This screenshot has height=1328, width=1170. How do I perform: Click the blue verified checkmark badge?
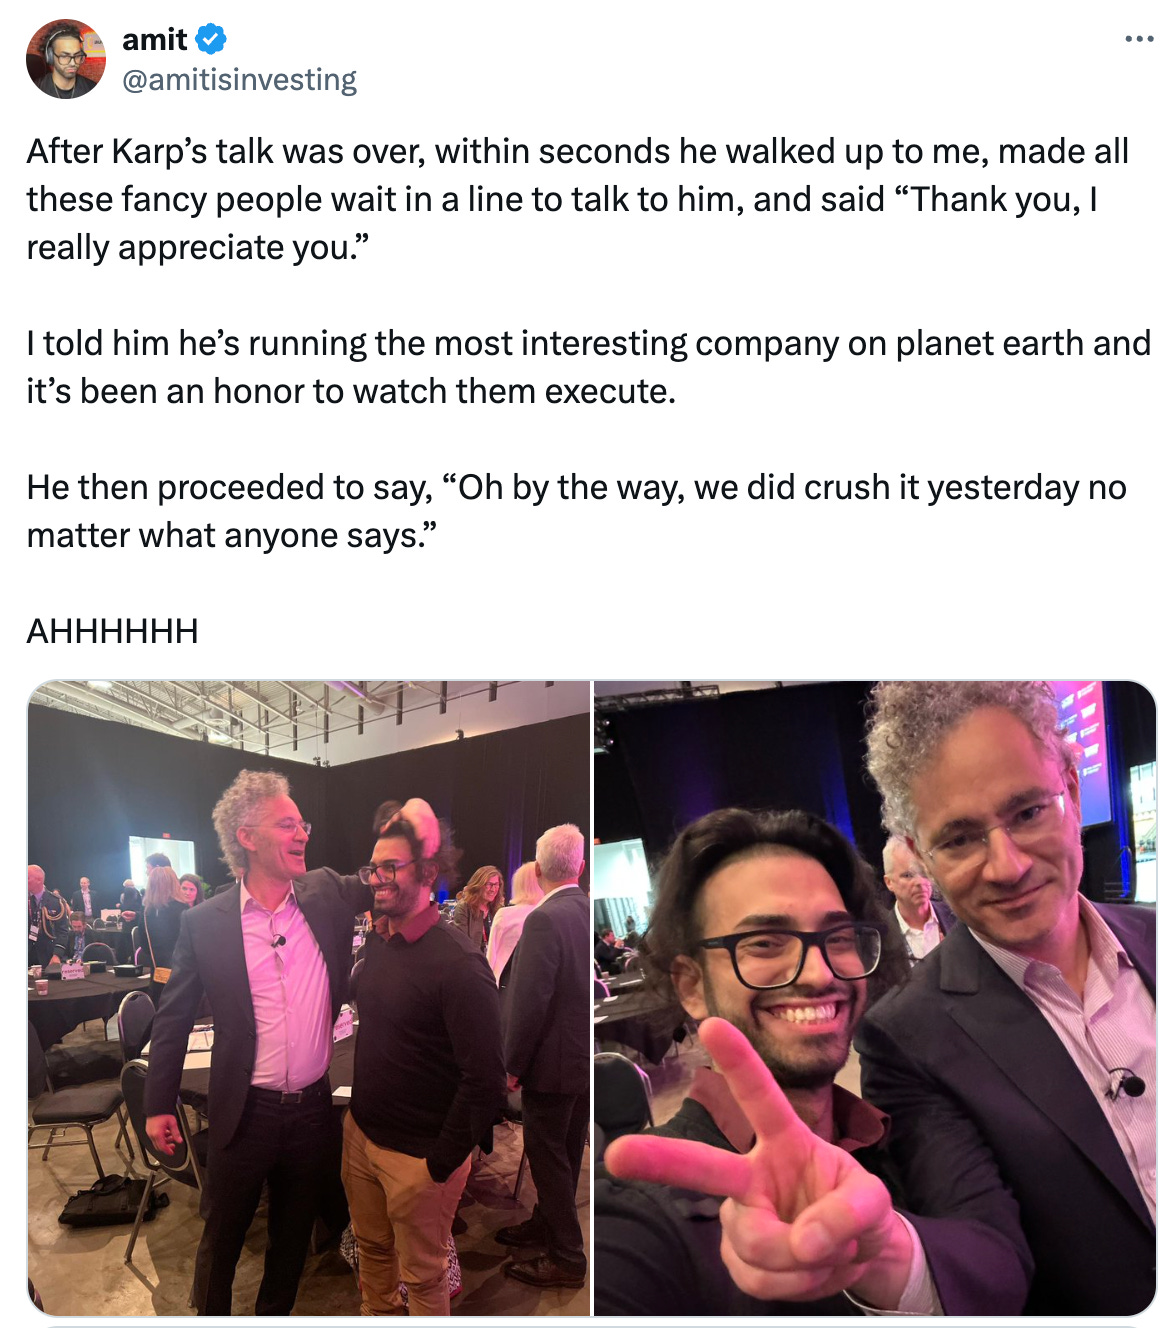pos(210,40)
